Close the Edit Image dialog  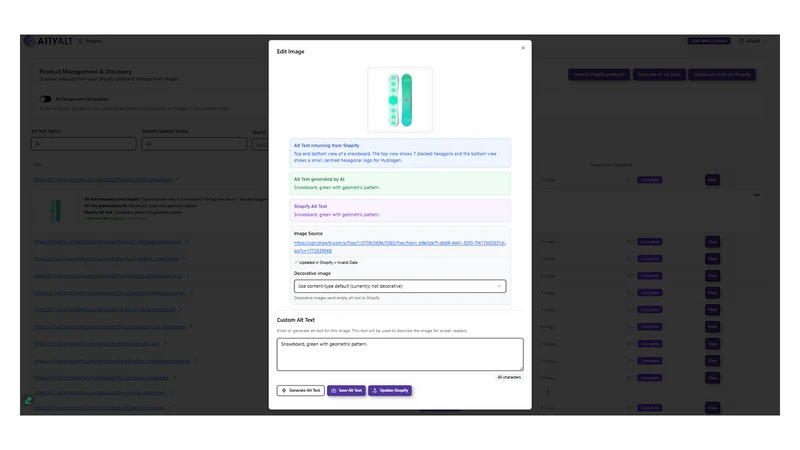click(x=523, y=48)
